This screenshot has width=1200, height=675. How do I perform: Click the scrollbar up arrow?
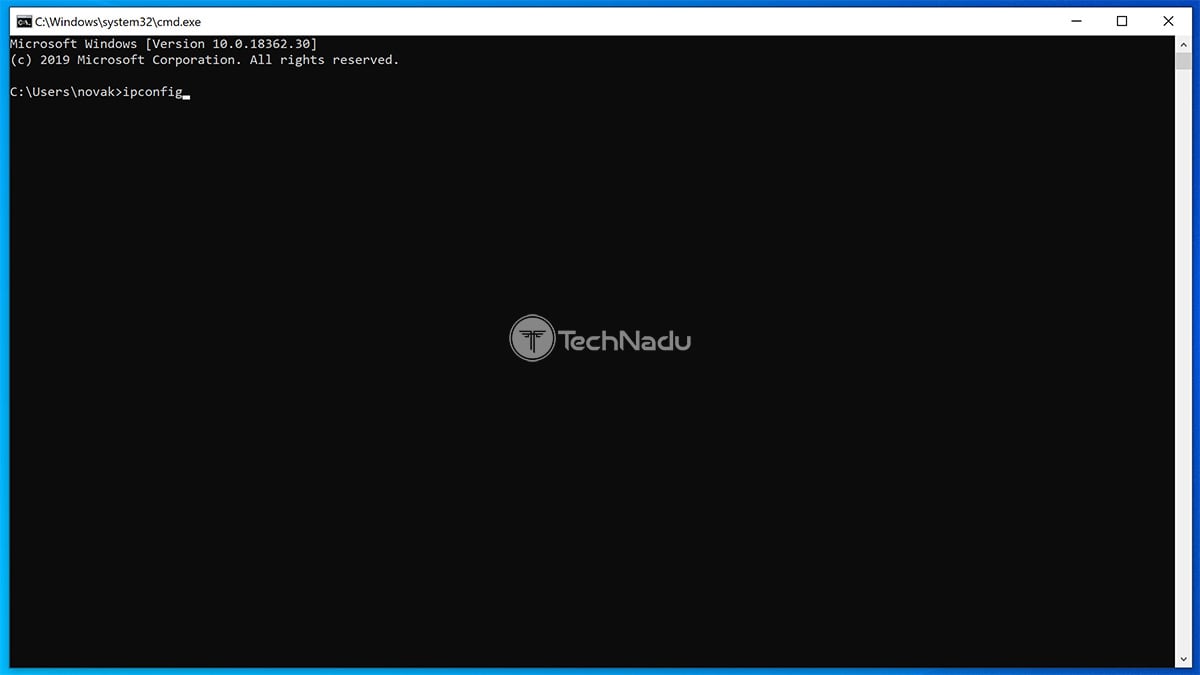tap(1183, 45)
